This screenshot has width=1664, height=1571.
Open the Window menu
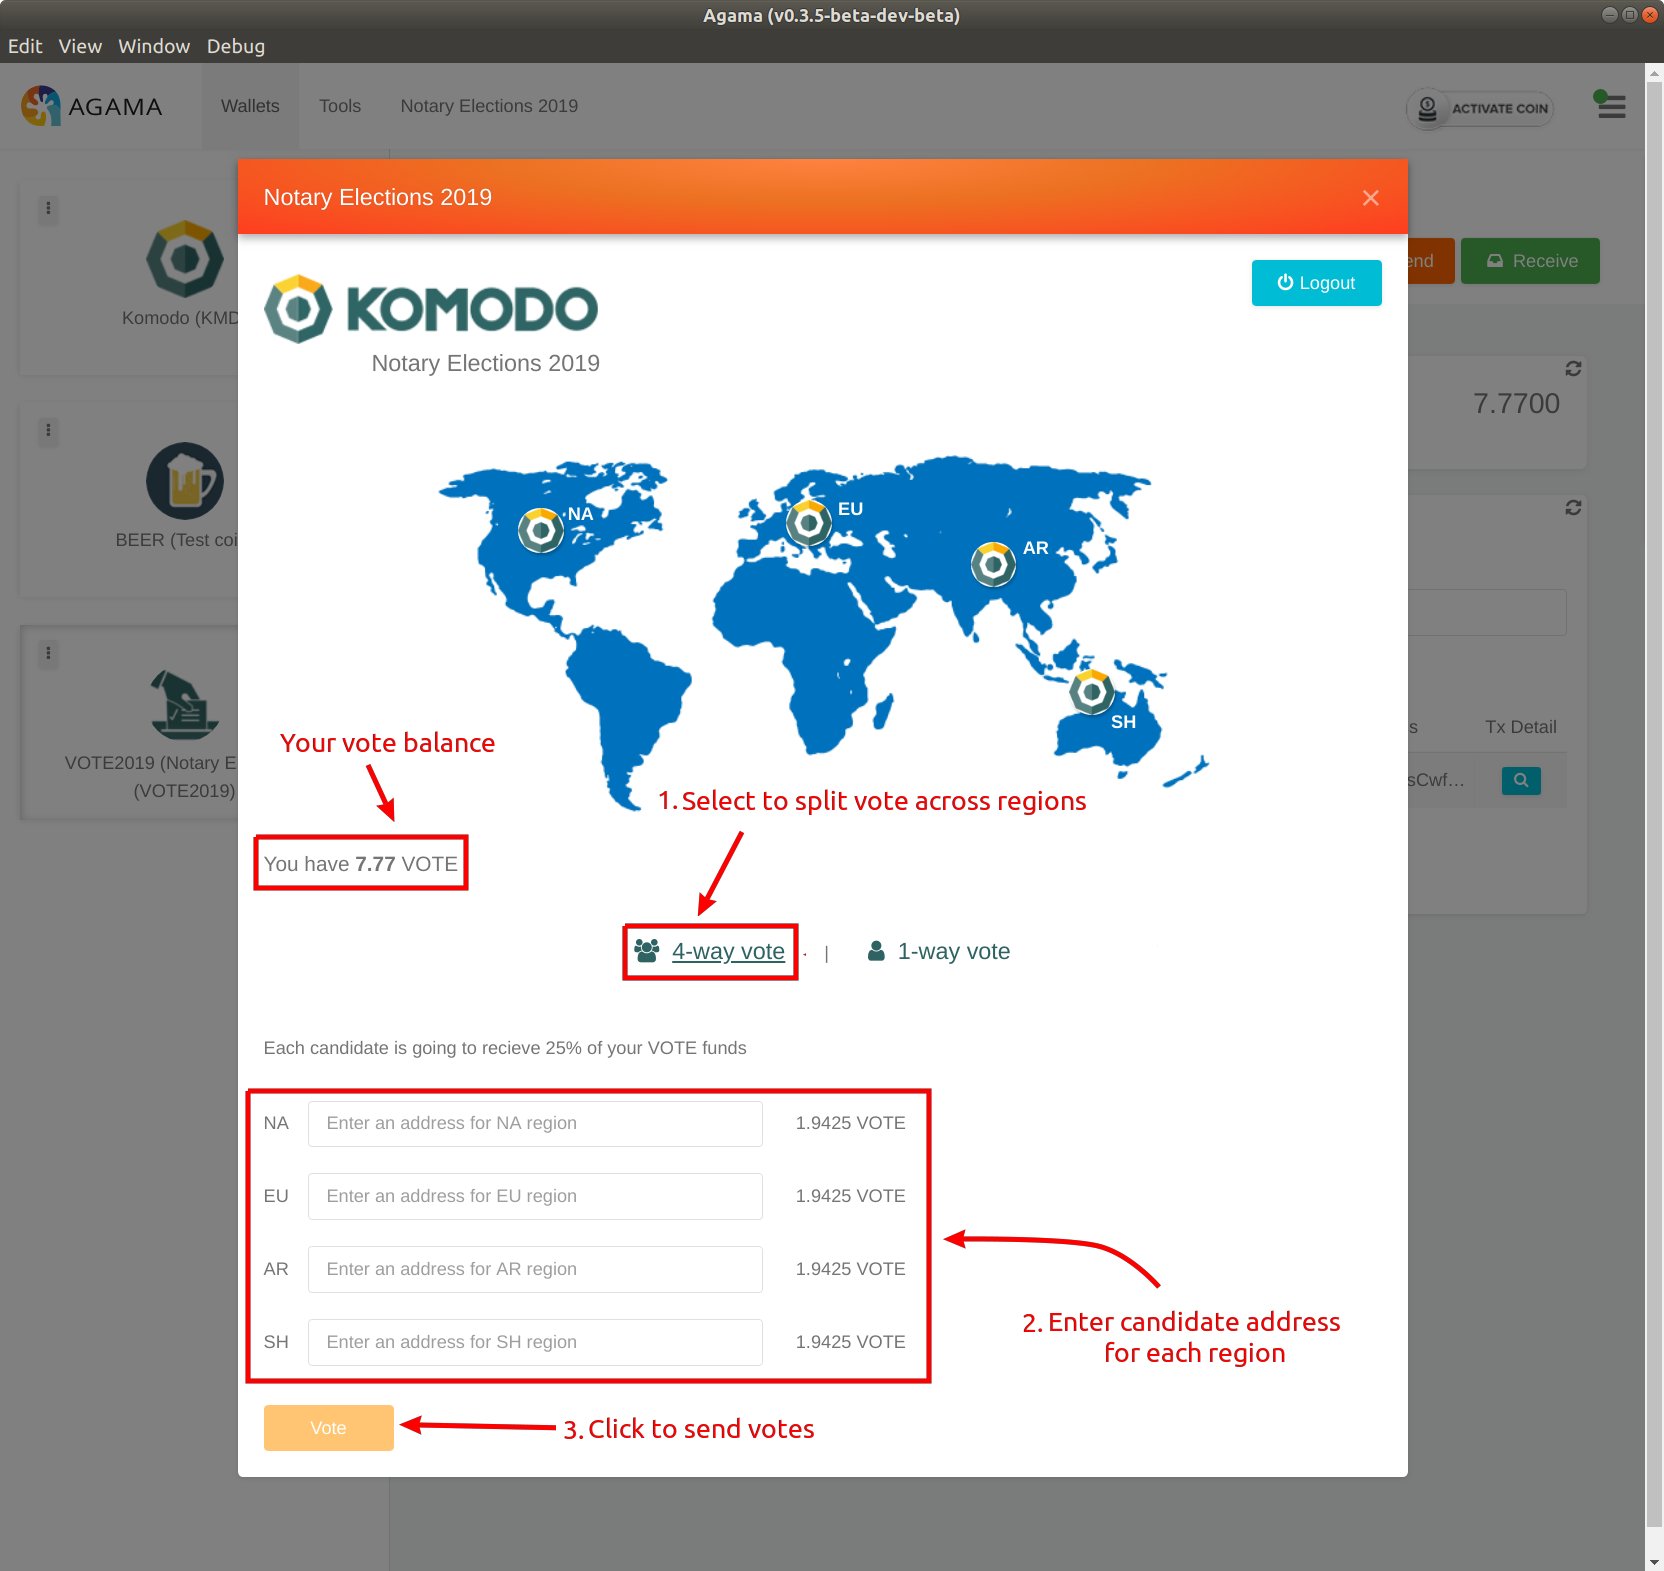154,46
